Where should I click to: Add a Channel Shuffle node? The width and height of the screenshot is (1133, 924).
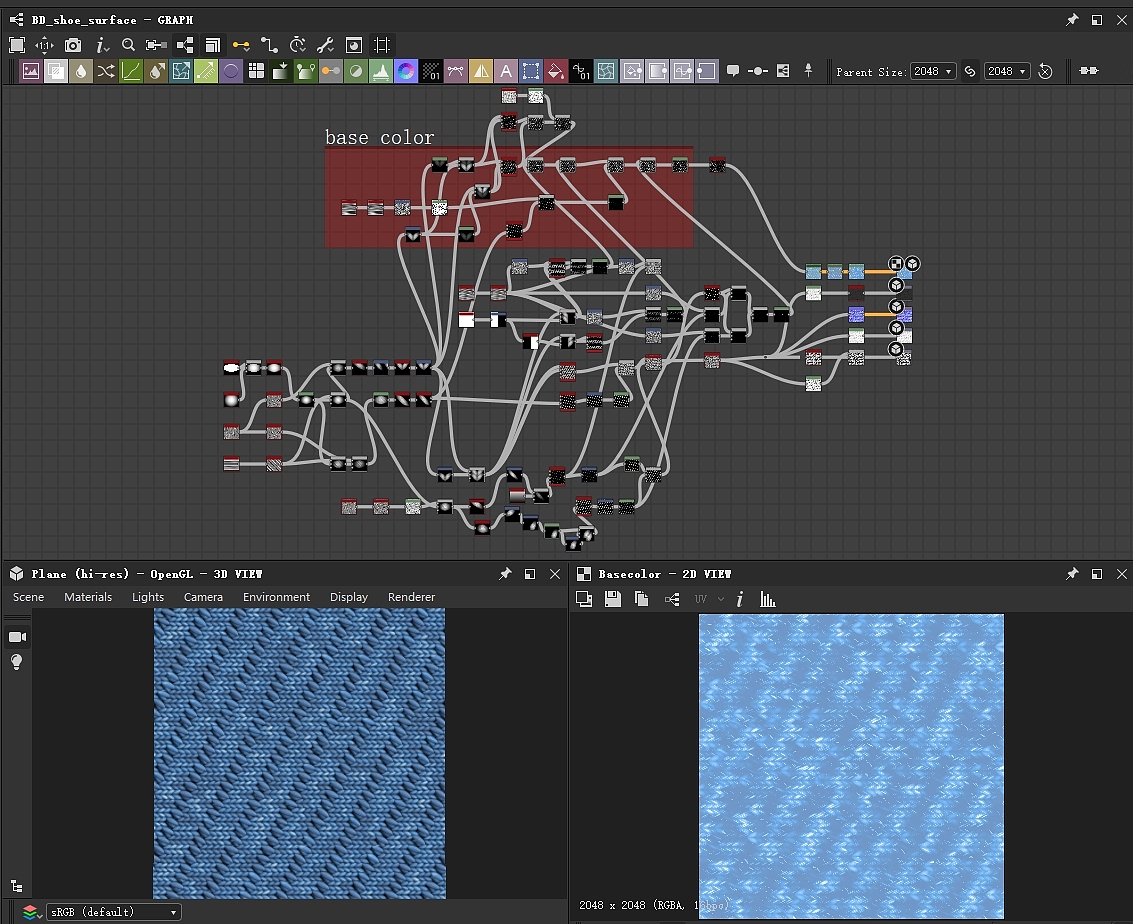(105, 71)
